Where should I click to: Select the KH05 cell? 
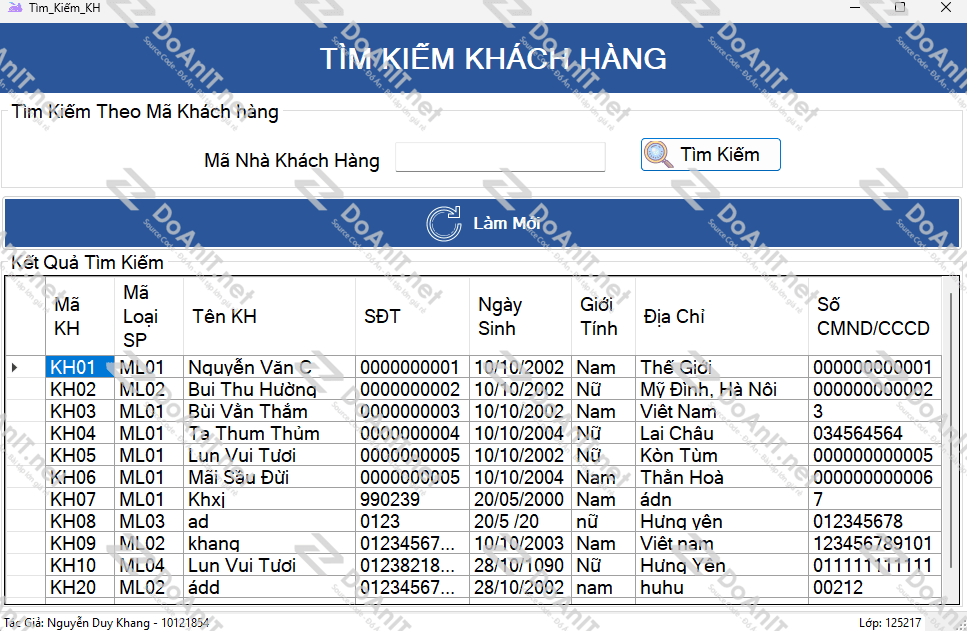click(x=80, y=456)
